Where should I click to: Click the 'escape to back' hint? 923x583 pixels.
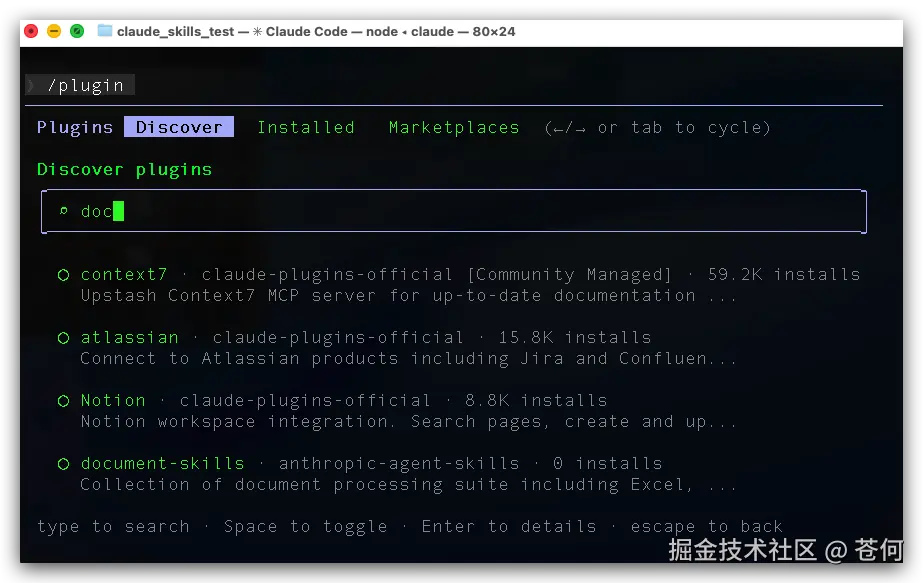pos(706,526)
